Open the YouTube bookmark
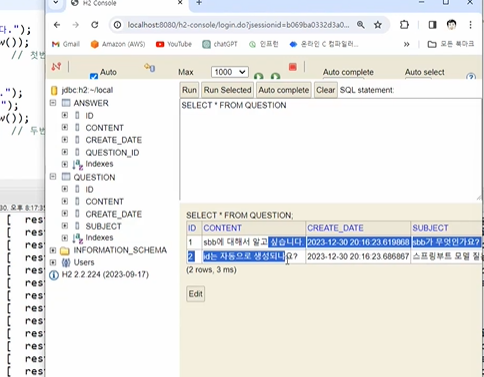Image resolution: width=484 pixels, height=377 pixels. coord(174,44)
